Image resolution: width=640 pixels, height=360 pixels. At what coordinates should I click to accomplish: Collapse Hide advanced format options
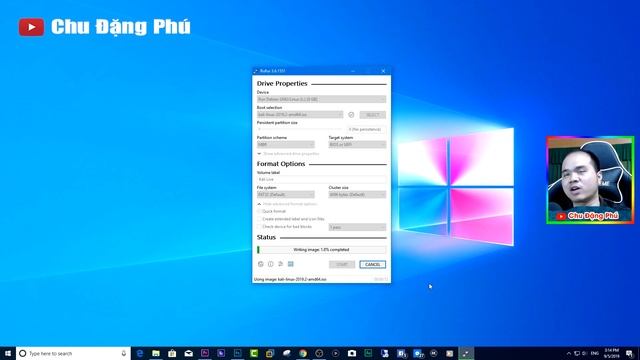287,204
